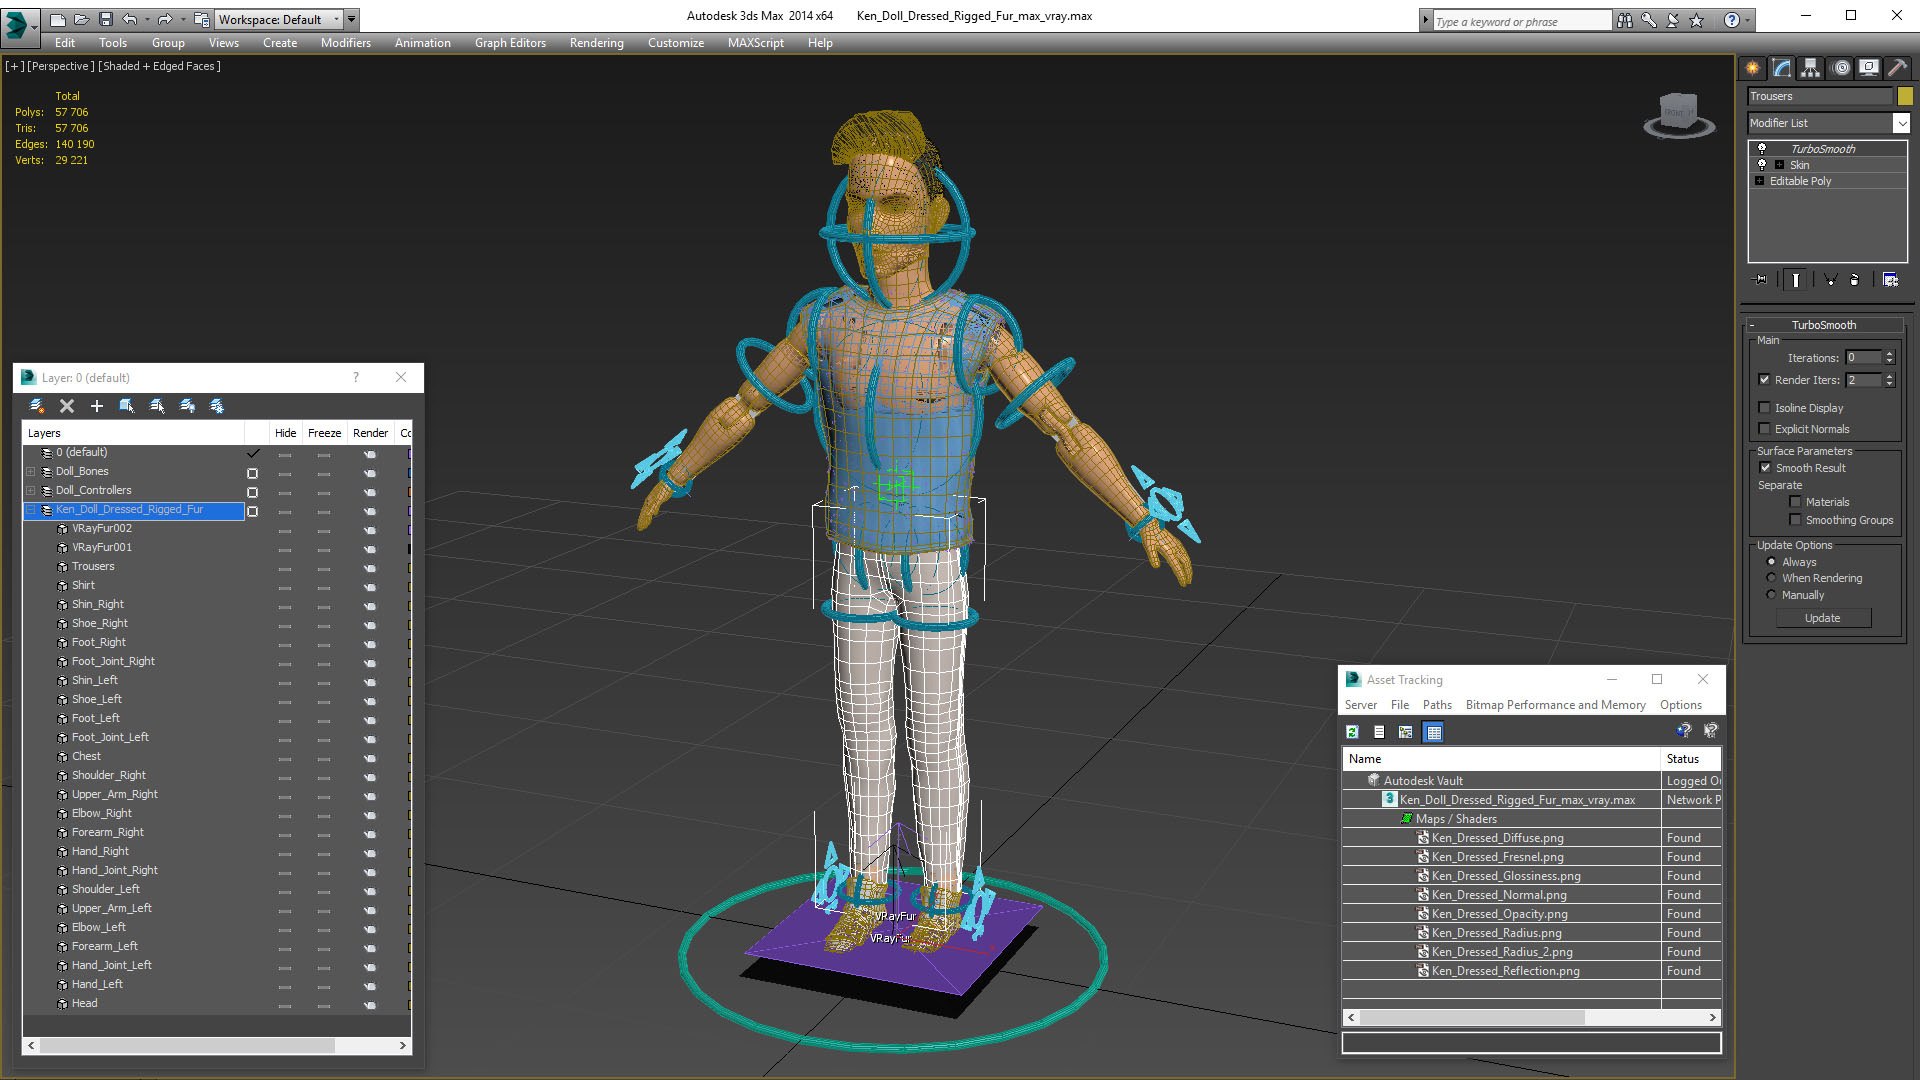This screenshot has width=1920, height=1080.
Task: Enable the Explicit Normals checkbox
Action: coord(1764,429)
